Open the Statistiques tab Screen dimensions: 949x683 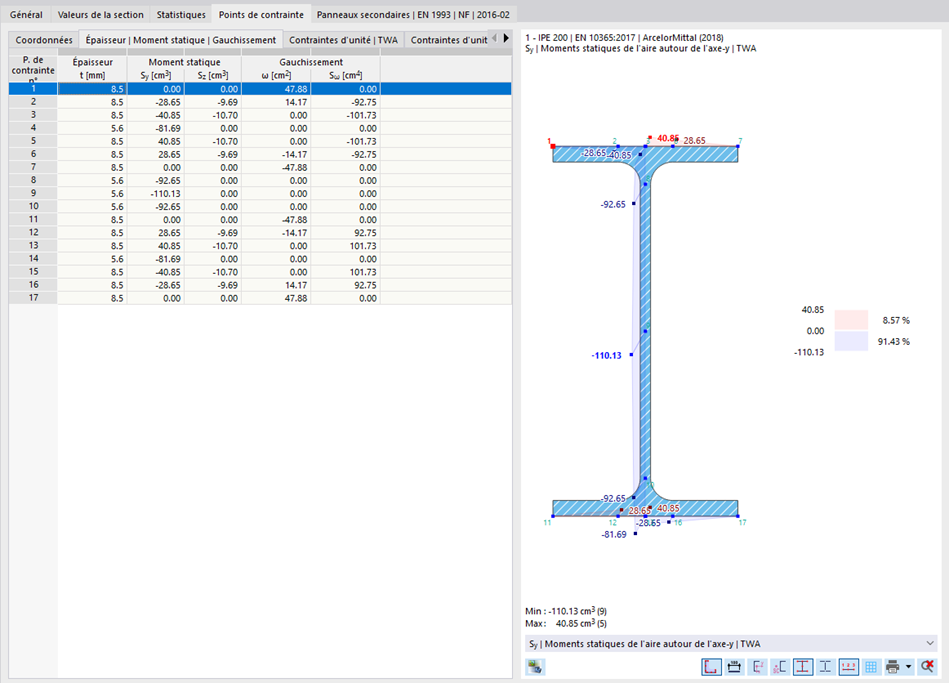181,15
